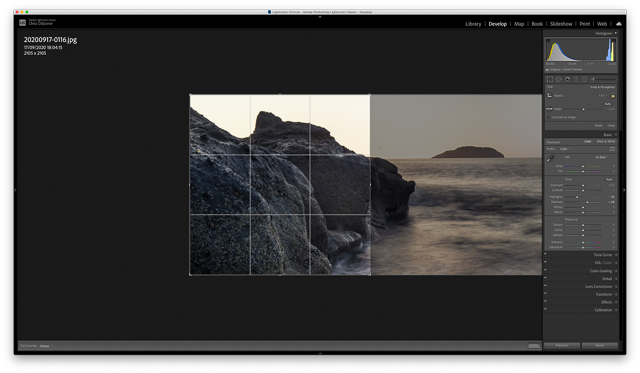640x373 pixels.
Task: Switch off the Lens Corrections panel toggle
Action: click(x=545, y=285)
